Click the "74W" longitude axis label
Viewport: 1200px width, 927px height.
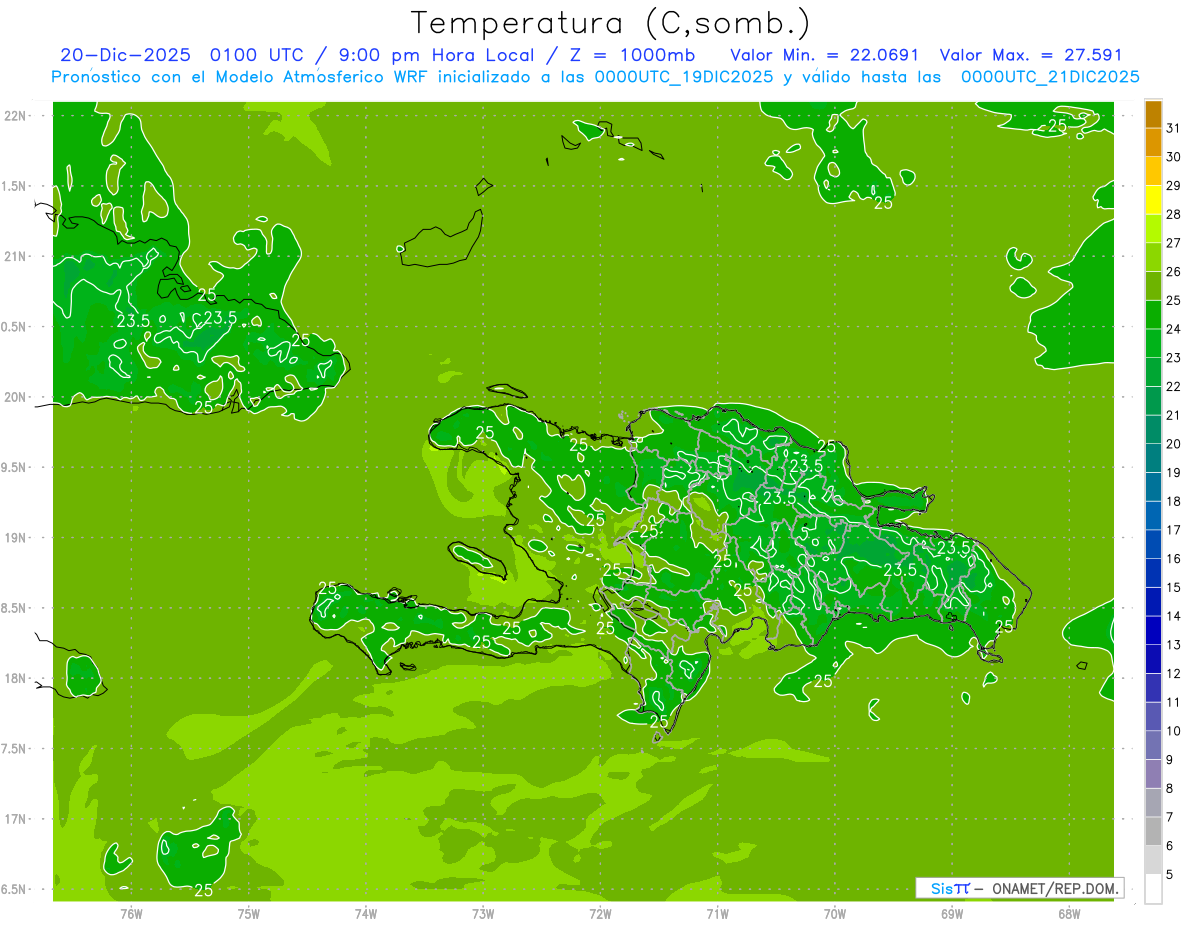(x=366, y=913)
